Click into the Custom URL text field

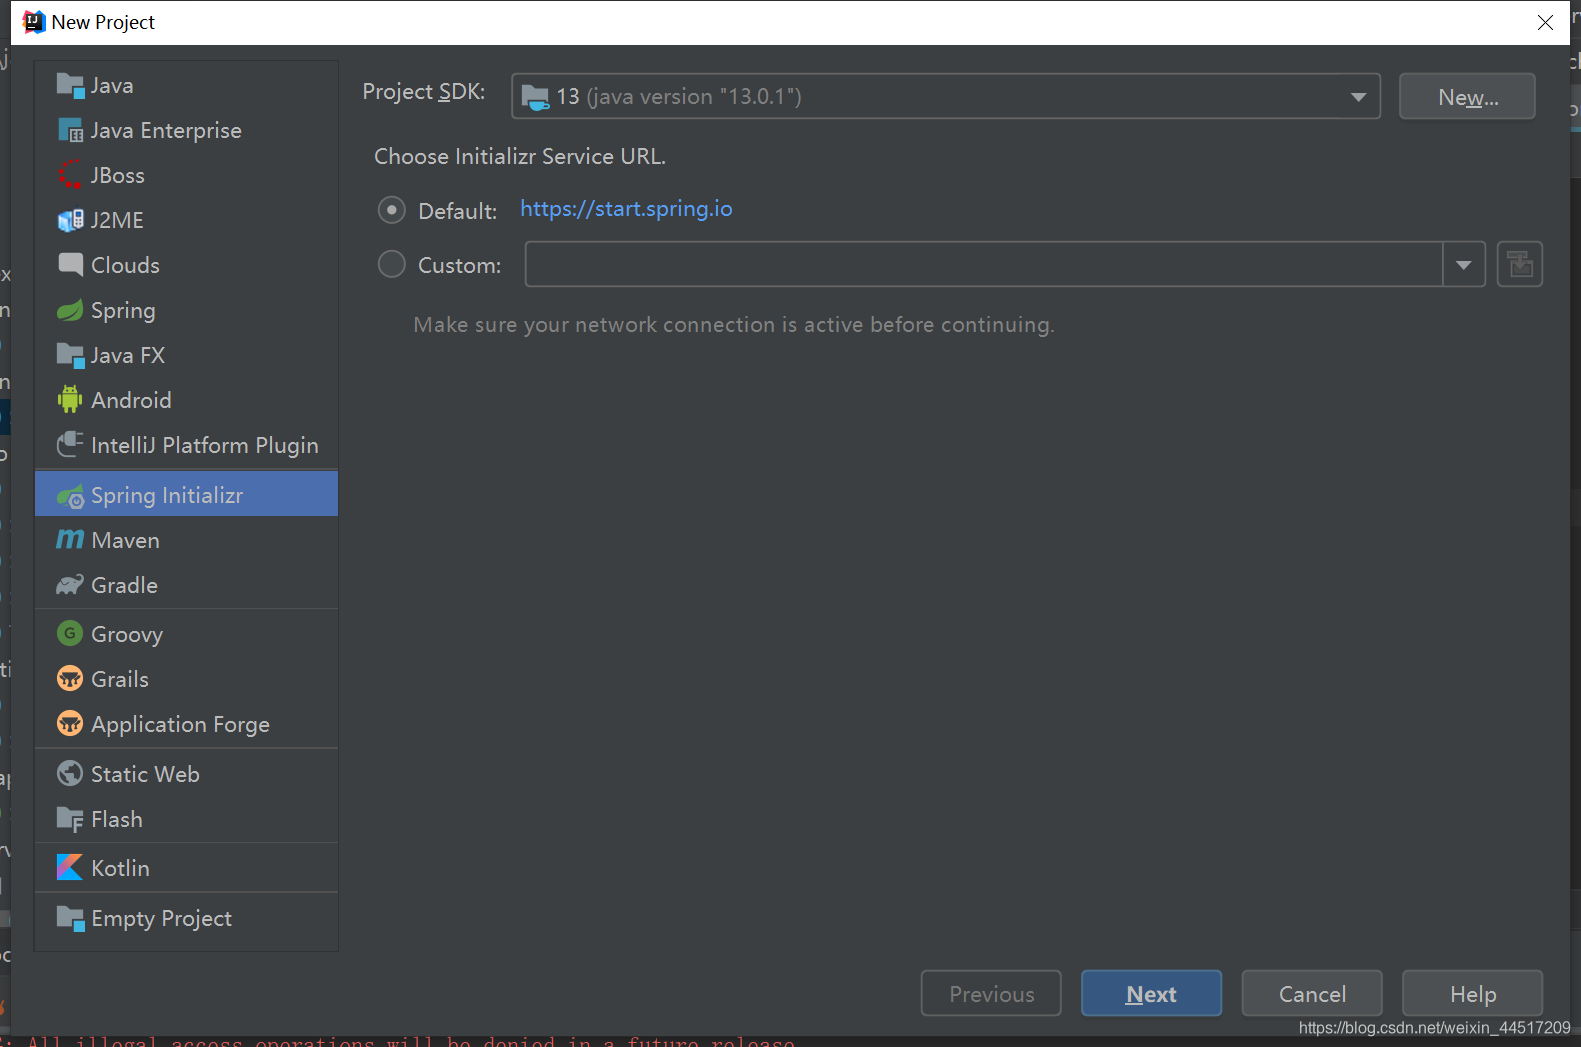(x=984, y=264)
